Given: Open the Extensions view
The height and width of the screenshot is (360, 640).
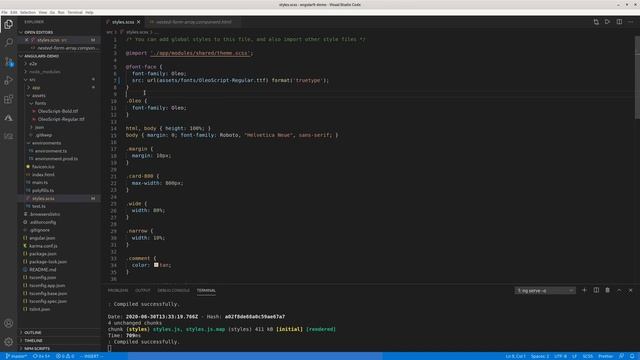Looking at the screenshot, I should point(9,99).
